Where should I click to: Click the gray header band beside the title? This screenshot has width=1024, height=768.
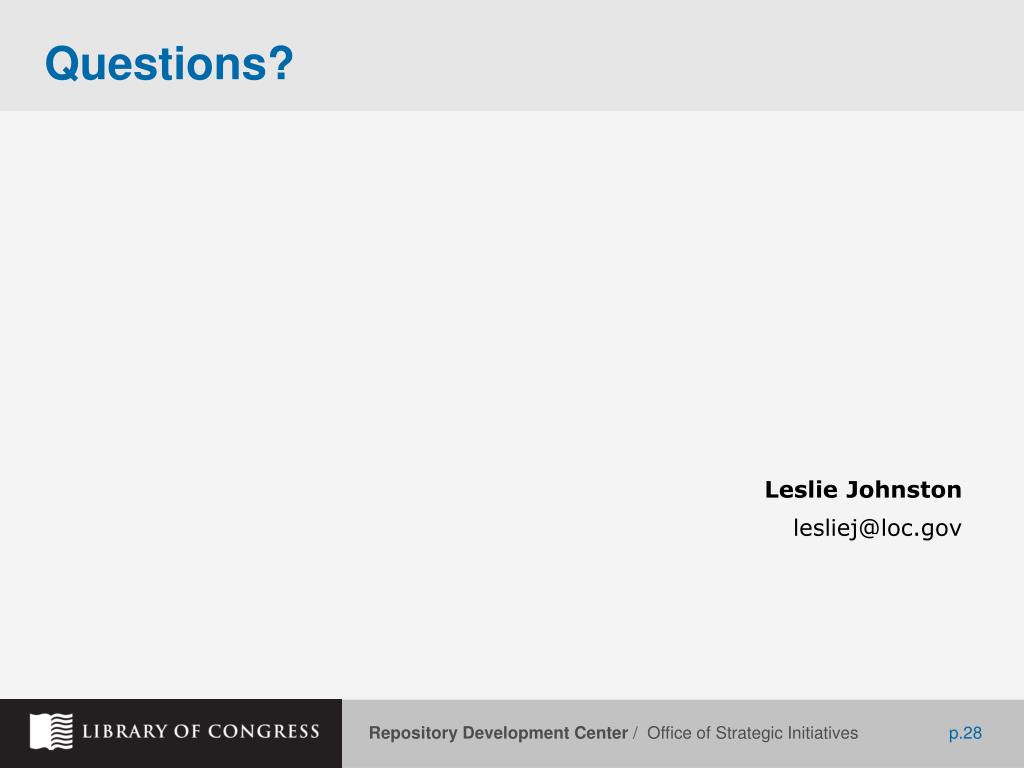(x=653, y=56)
